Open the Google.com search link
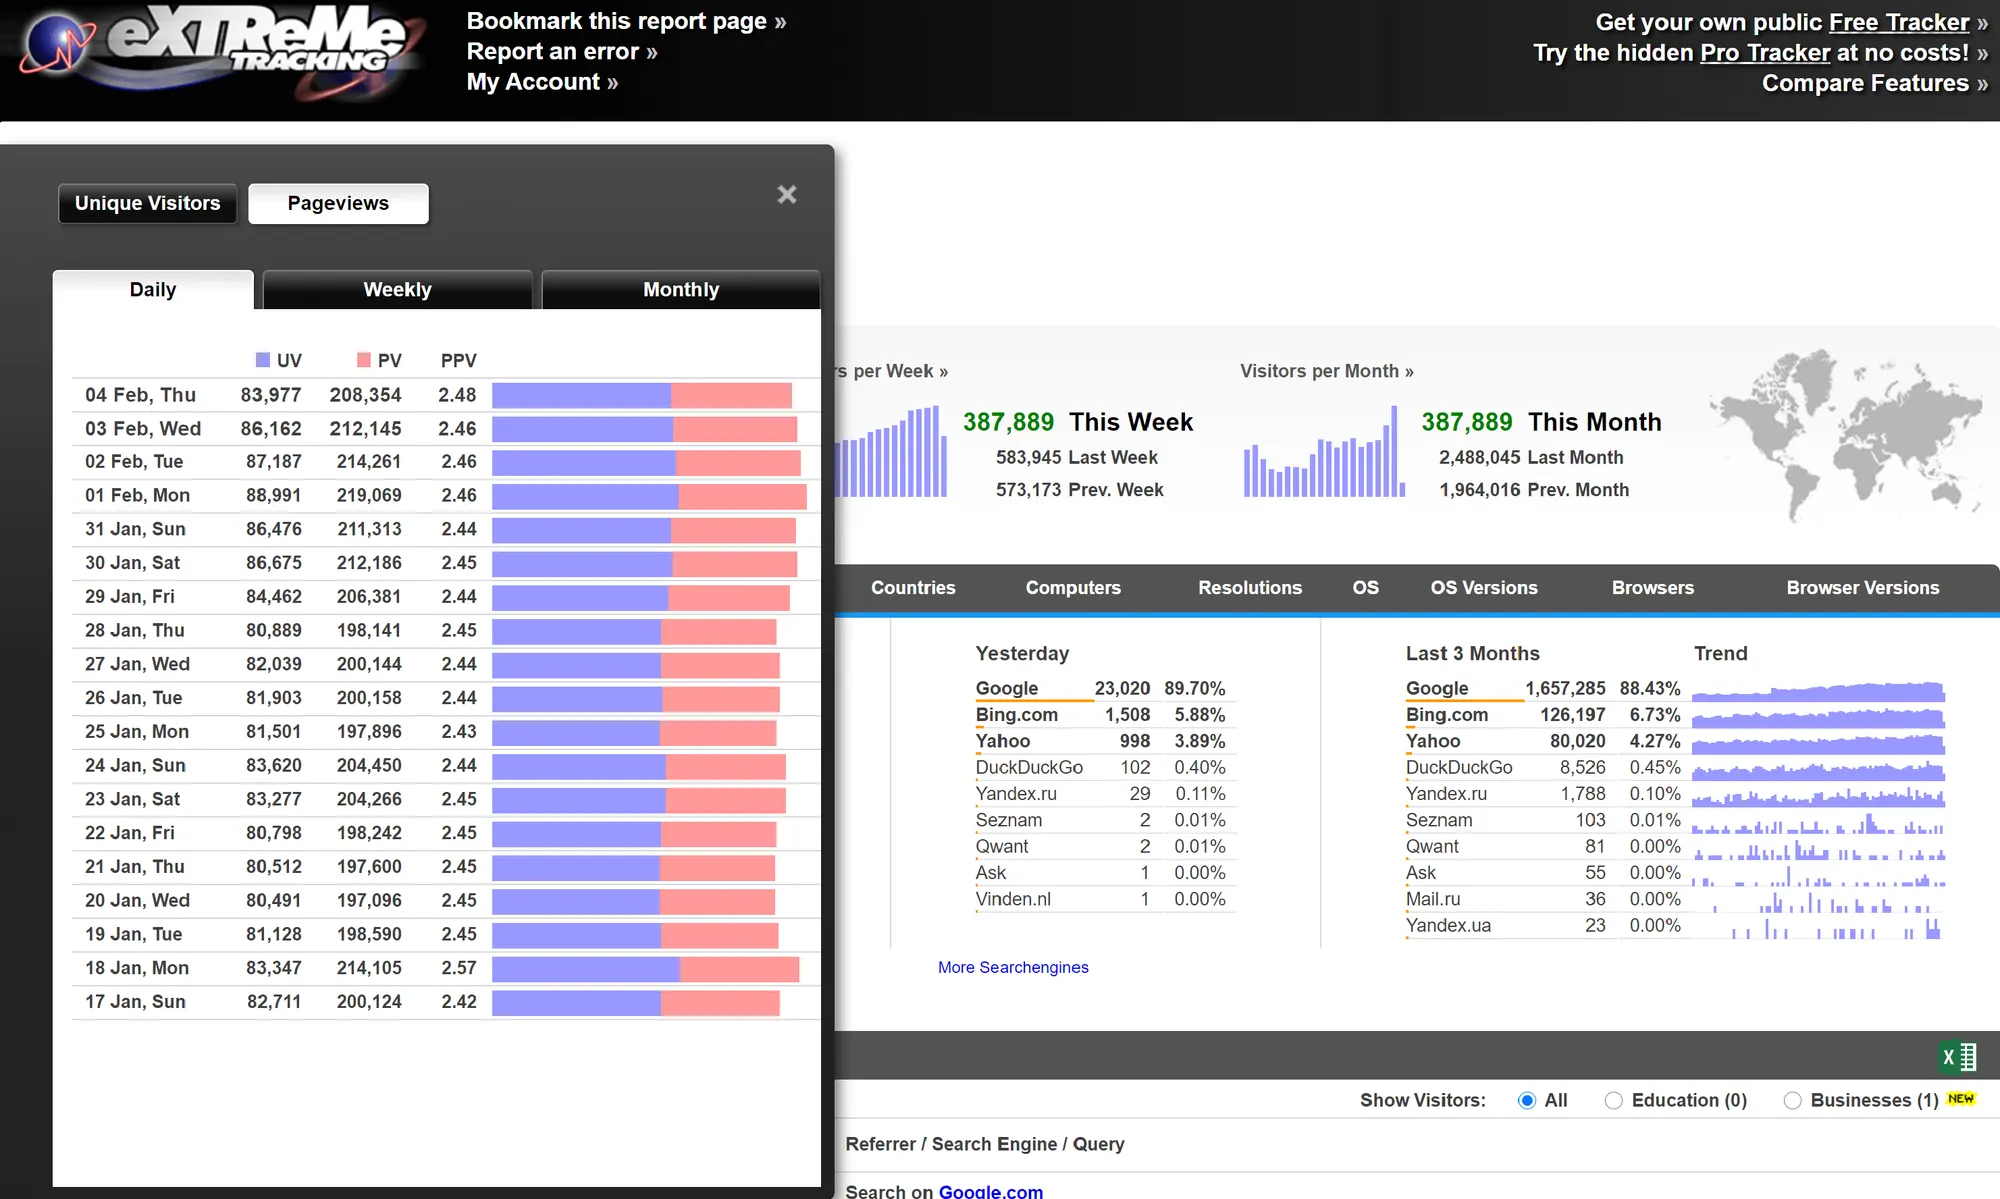 pyautogui.click(x=991, y=1191)
